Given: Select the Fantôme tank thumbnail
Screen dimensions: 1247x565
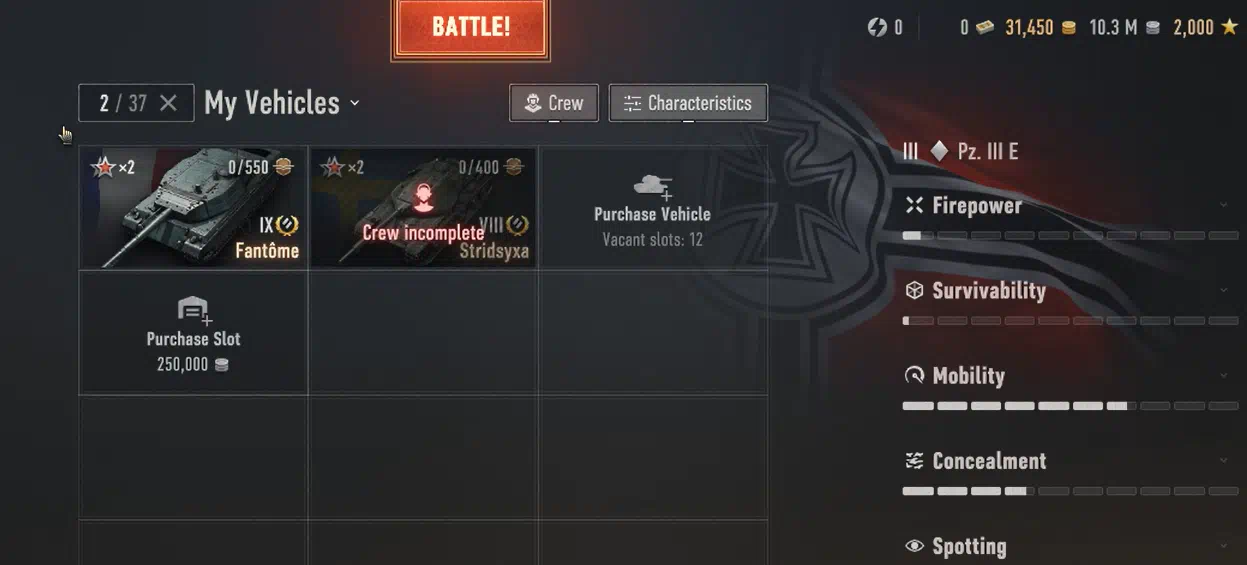Looking at the screenshot, I should tap(193, 208).
